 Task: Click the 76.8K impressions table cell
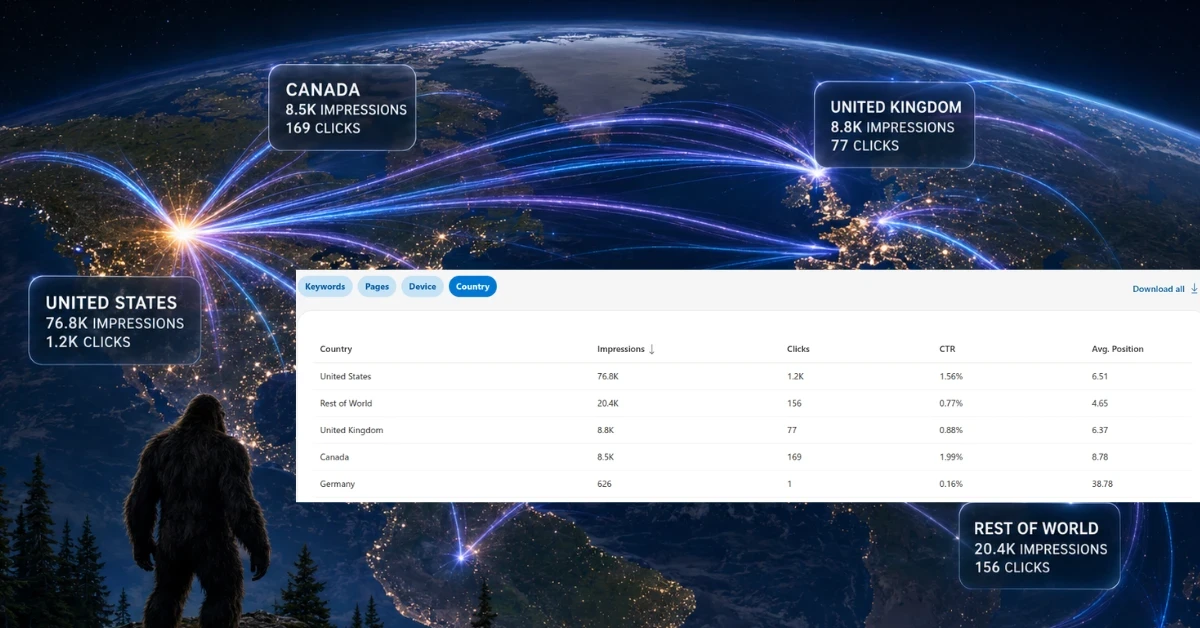point(607,377)
